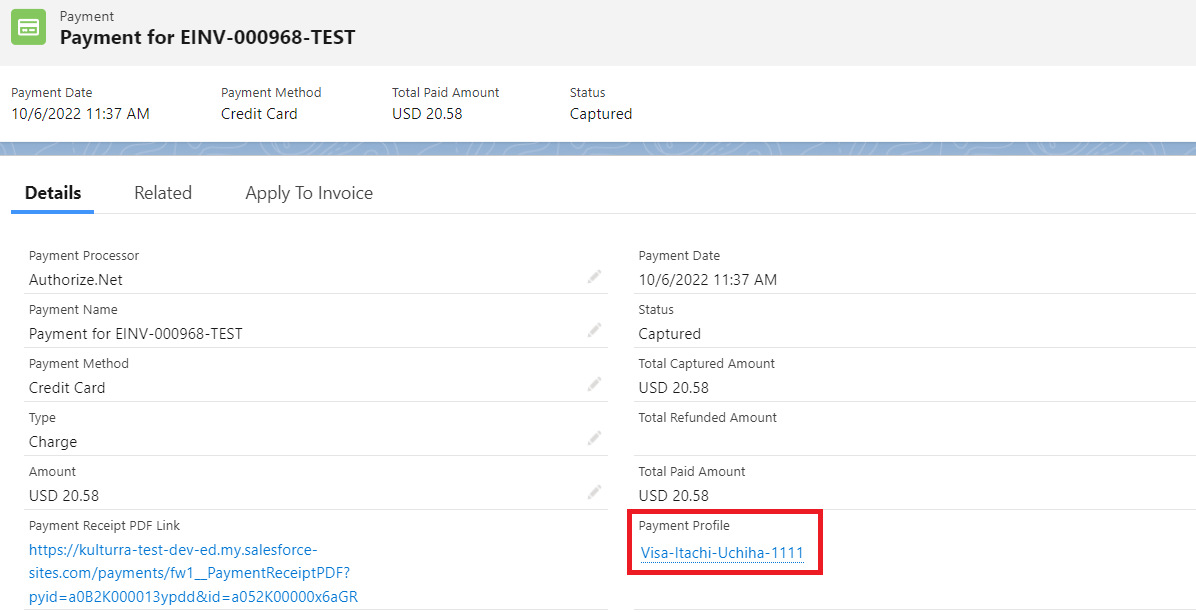The width and height of the screenshot is (1196, 612).
Task: Click the Authorize.Net payment processor value
Action: pos(76,280)
